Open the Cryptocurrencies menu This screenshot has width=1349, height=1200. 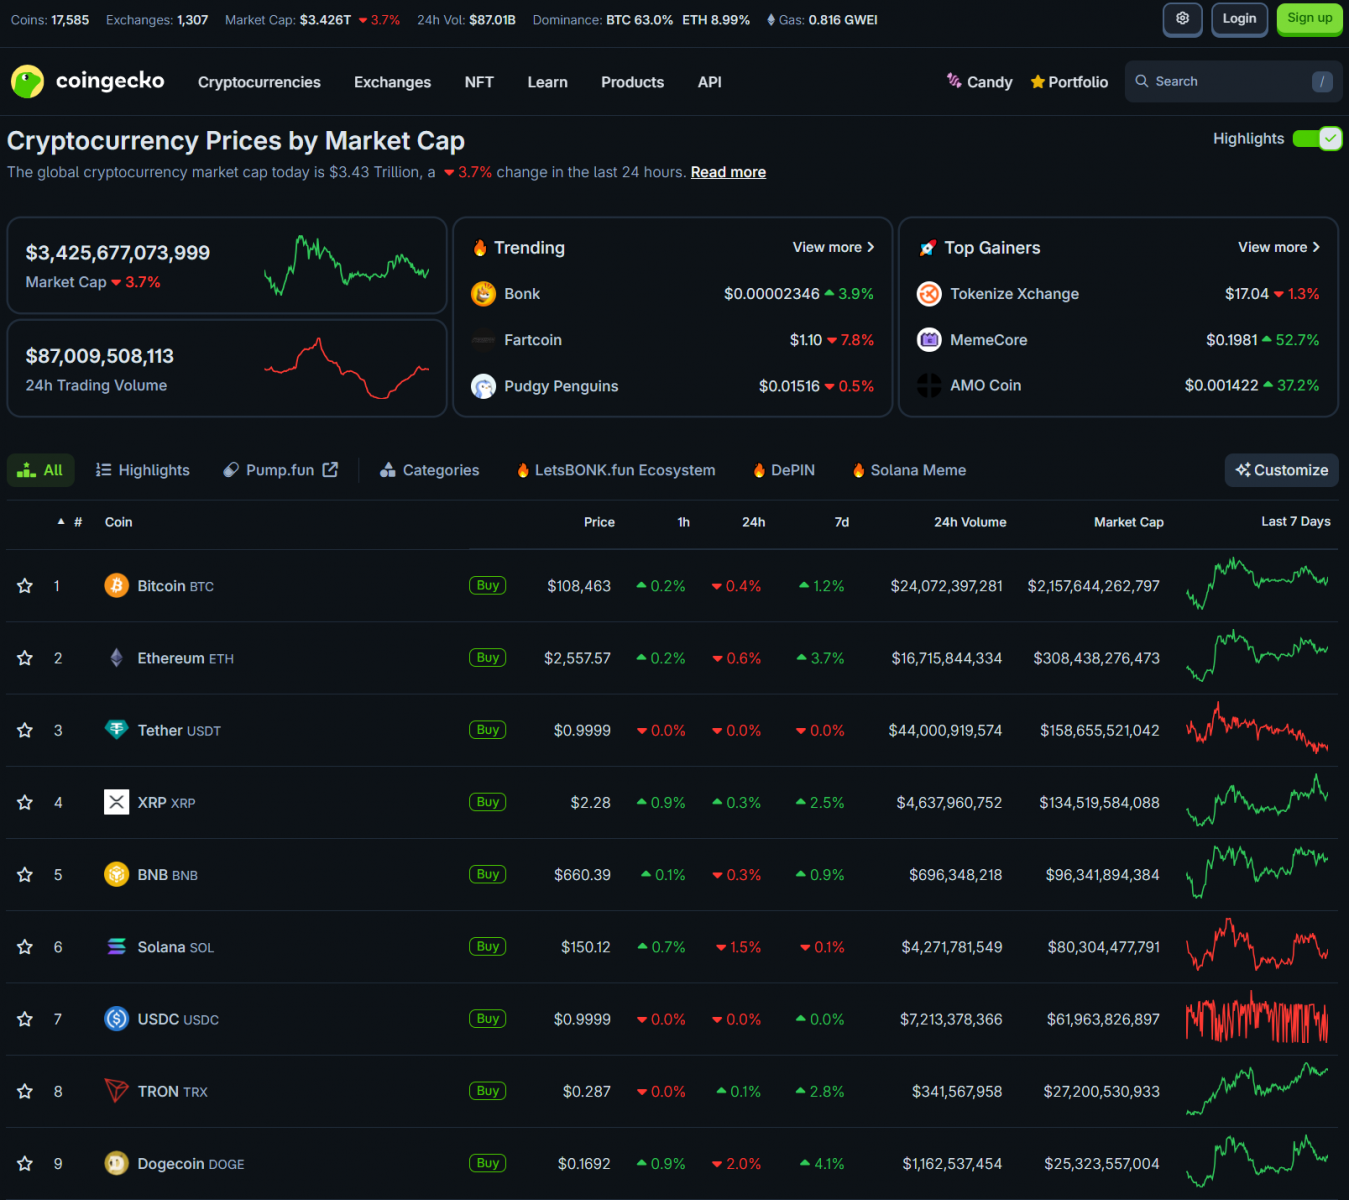coord(259,82)
